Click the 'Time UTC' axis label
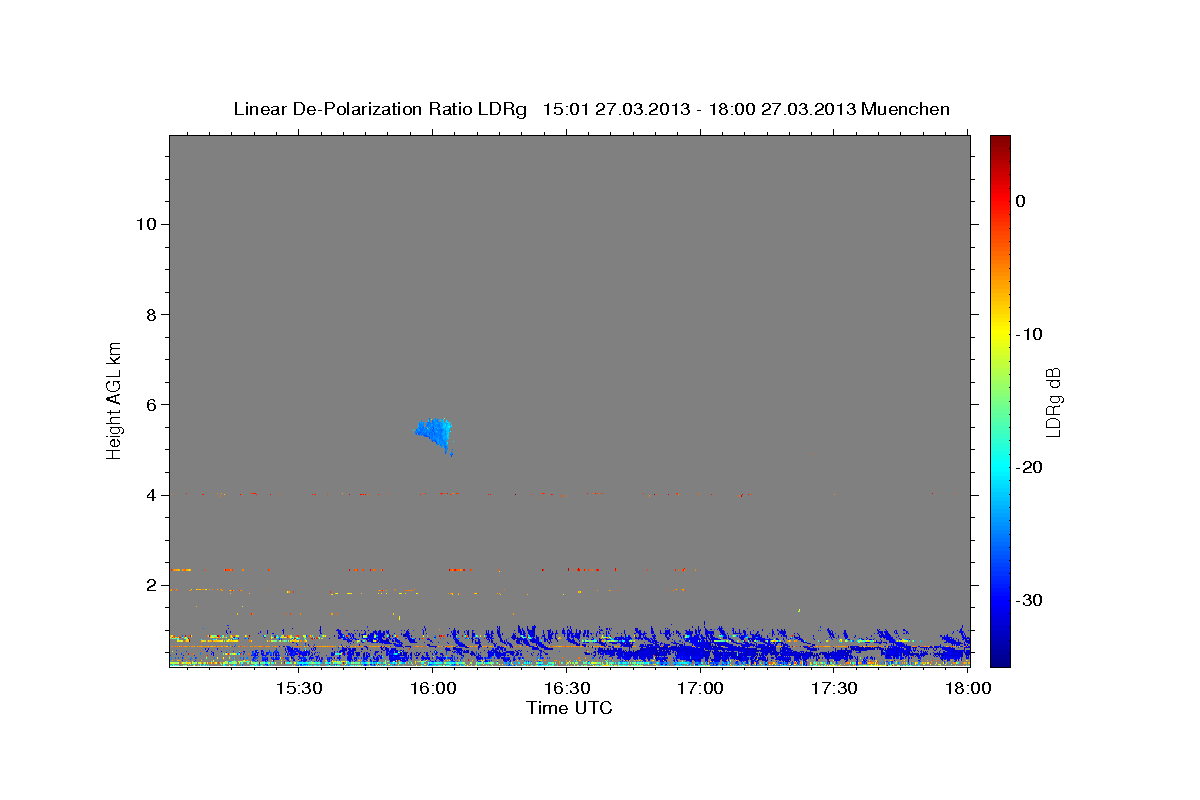 [569, 708]
